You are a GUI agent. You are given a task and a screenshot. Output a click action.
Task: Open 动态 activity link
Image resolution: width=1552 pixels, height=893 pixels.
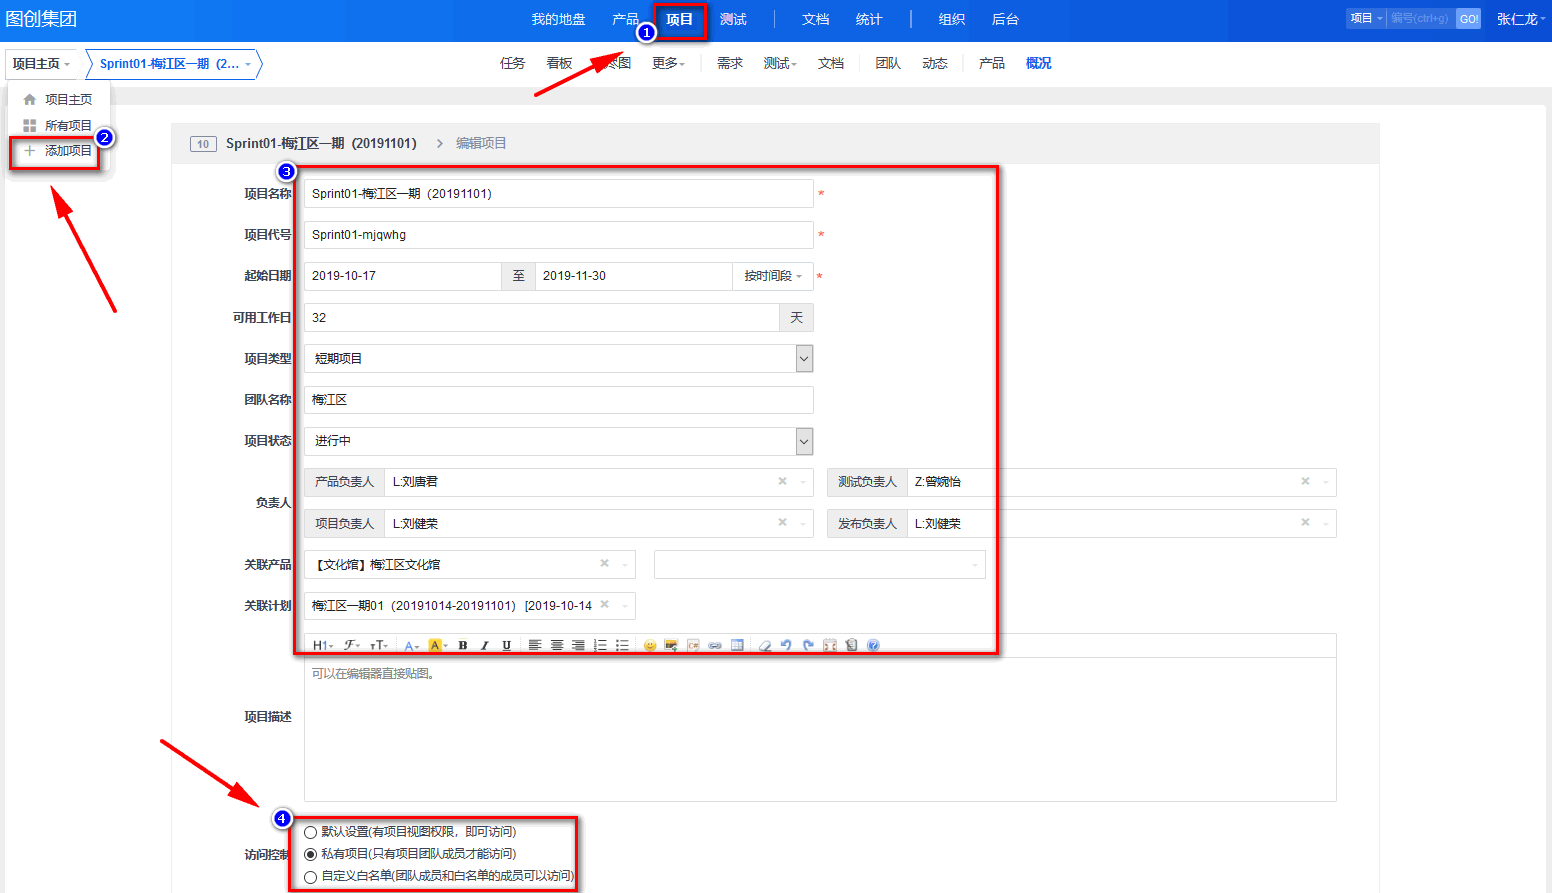tap(935, 63)
